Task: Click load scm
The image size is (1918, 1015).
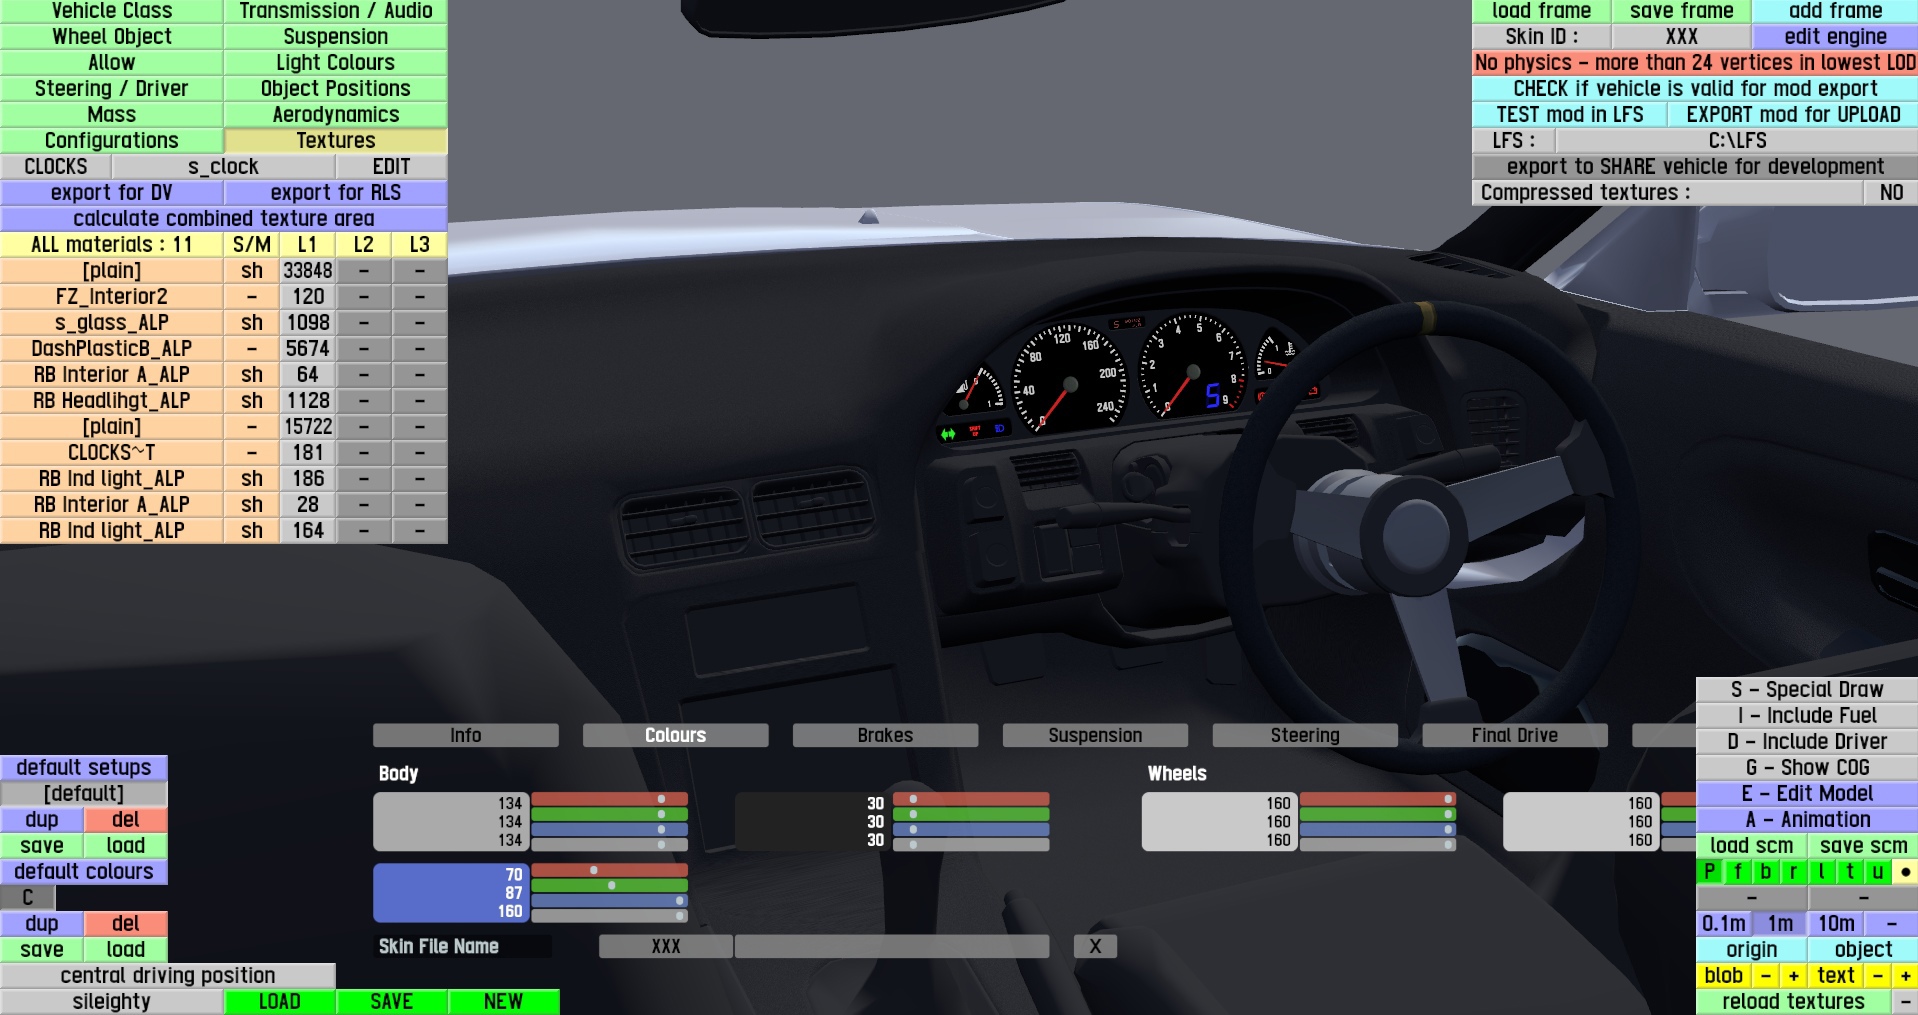Action: pyautogui.click(x=1751, y=845)
